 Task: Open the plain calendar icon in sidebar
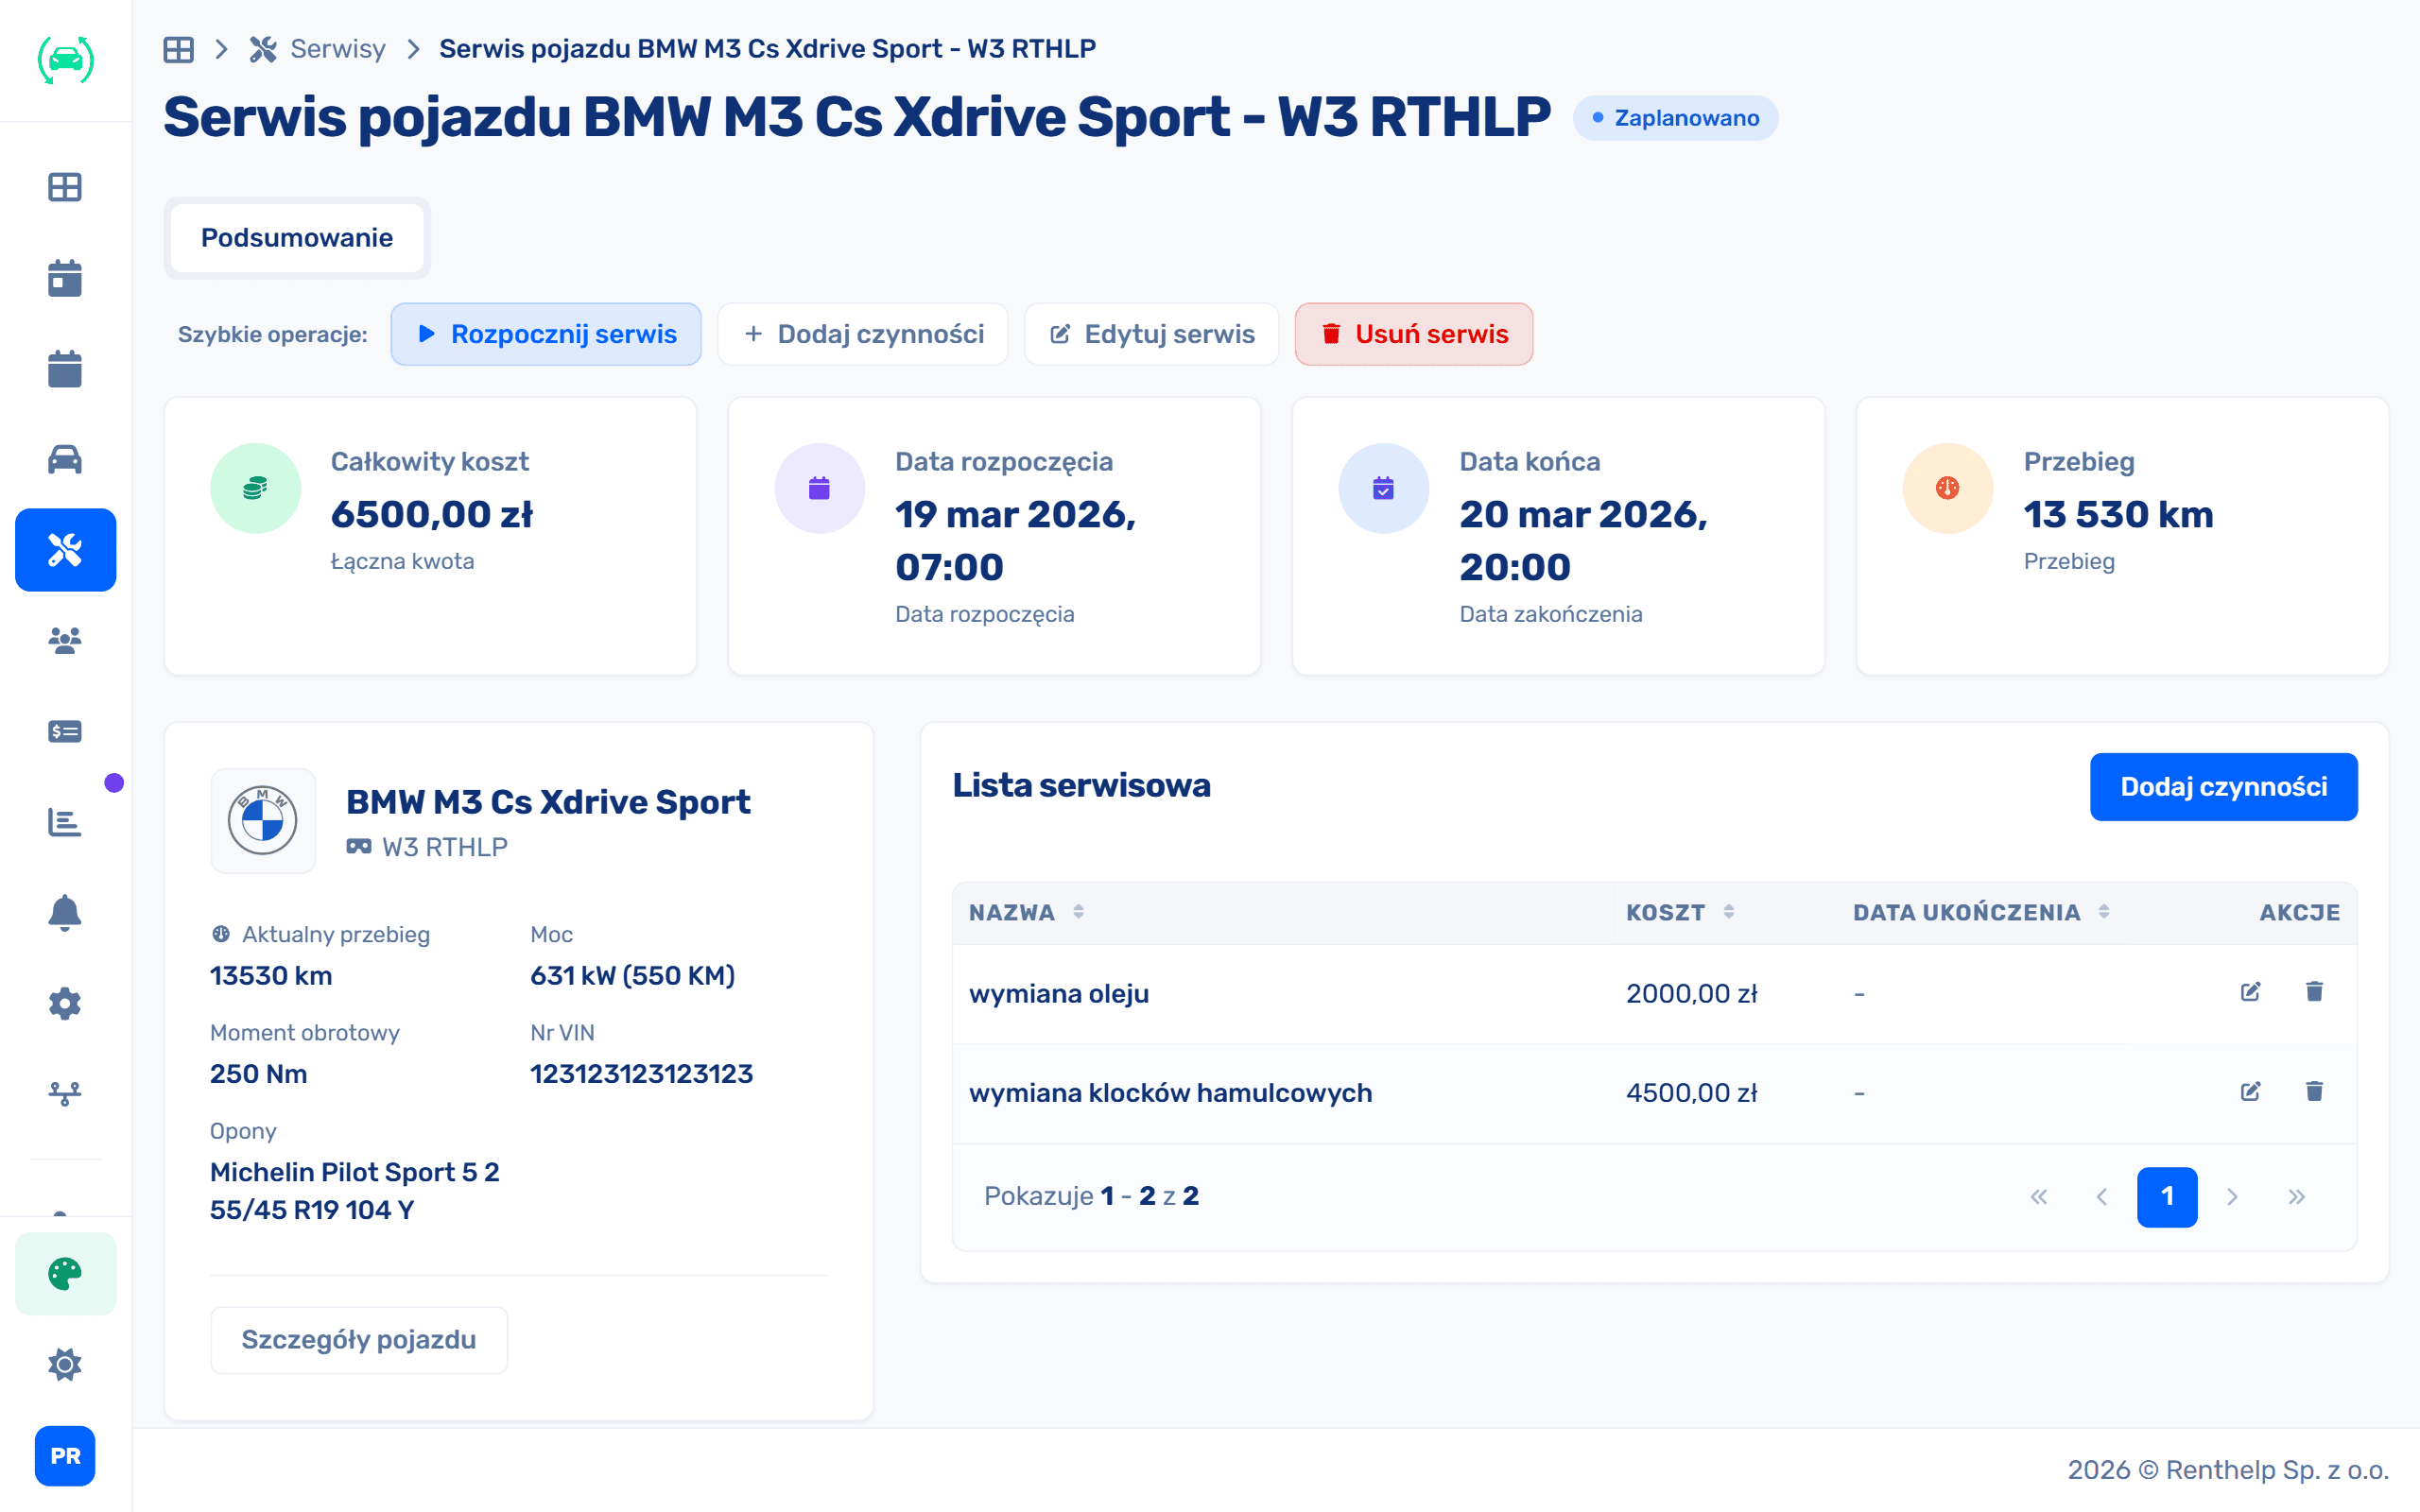coord(65,368)
